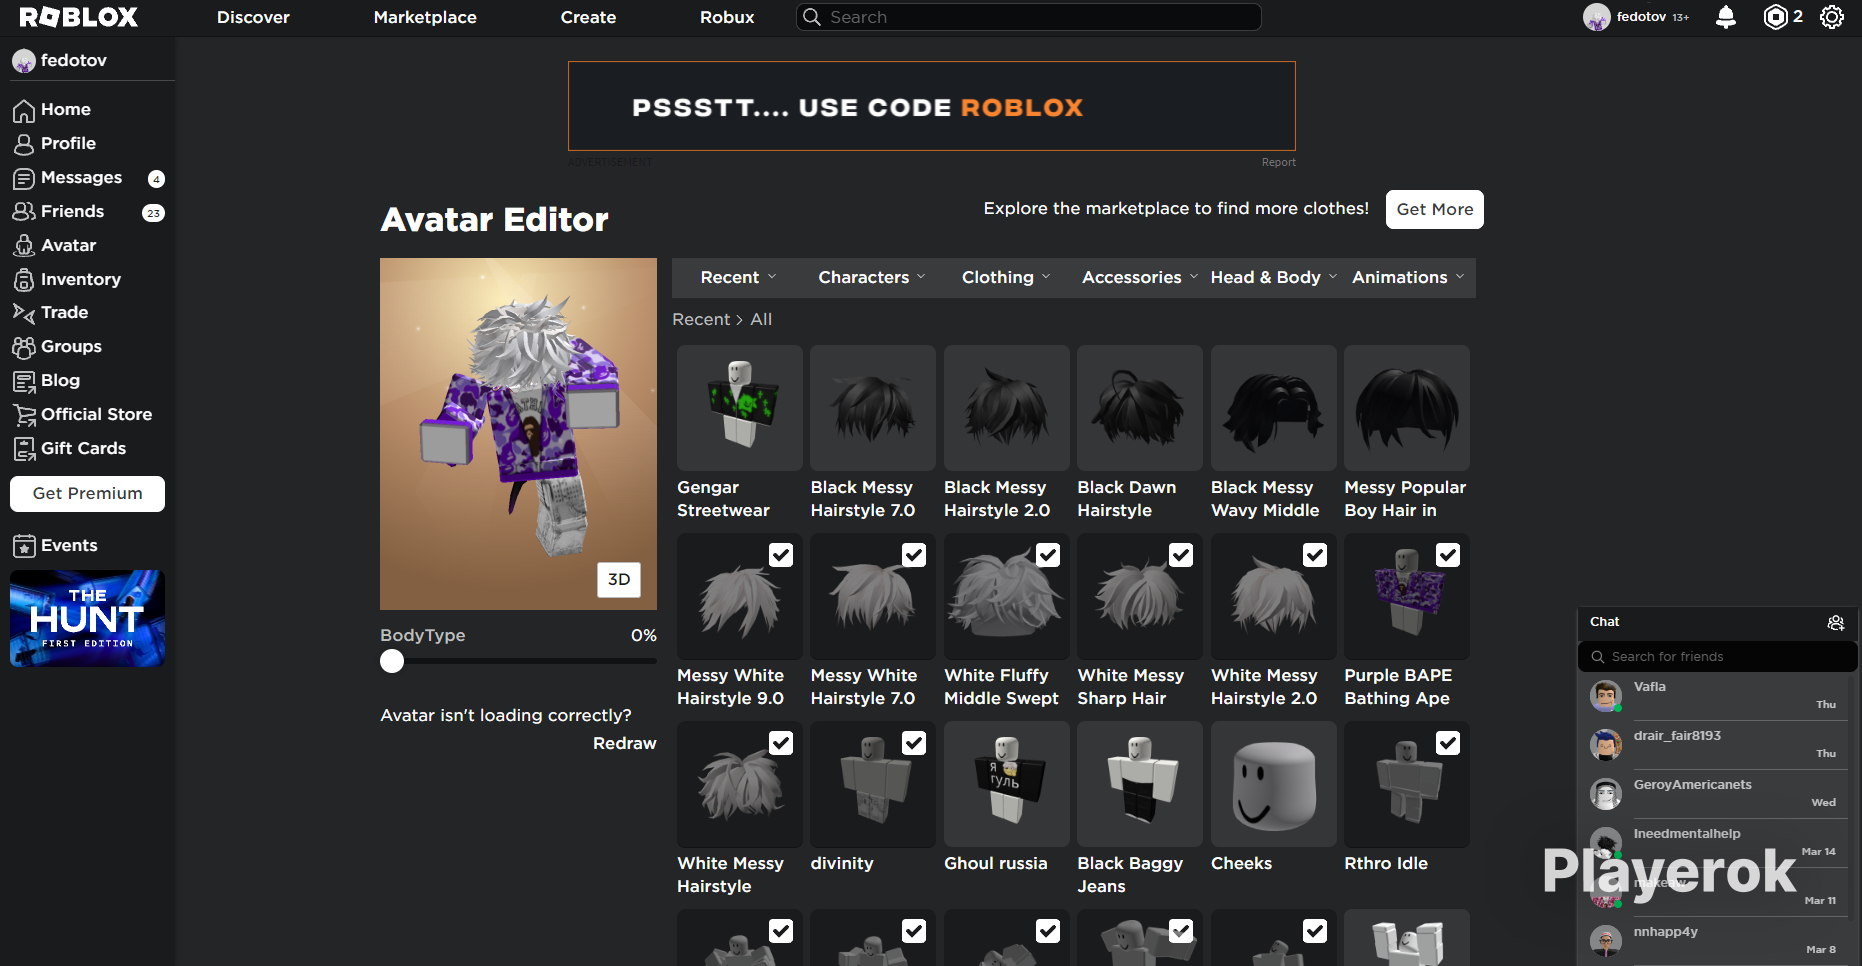Select the Cheeks head item
The image size is (1862, 966).
pos(1274,785)
